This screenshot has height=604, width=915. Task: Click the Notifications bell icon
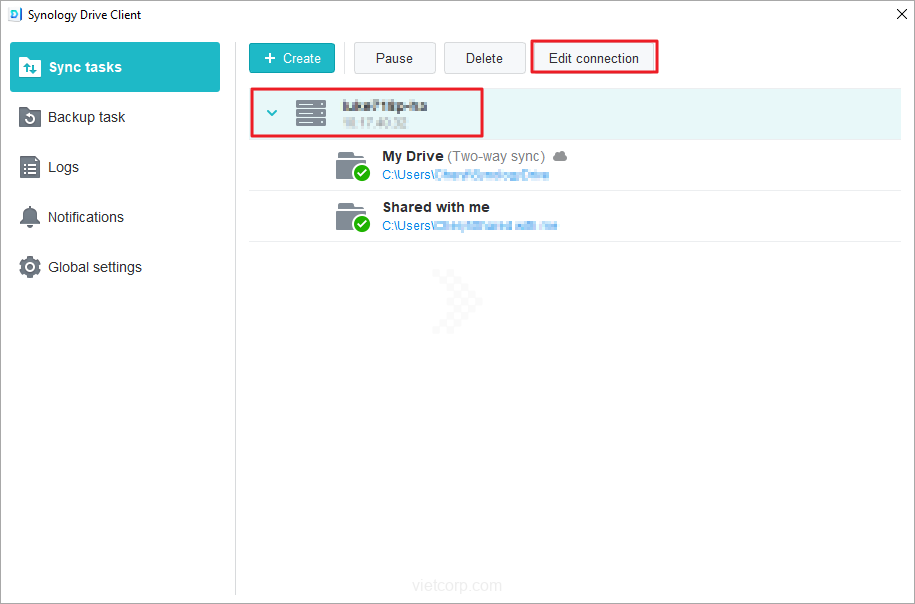point(30,217)
